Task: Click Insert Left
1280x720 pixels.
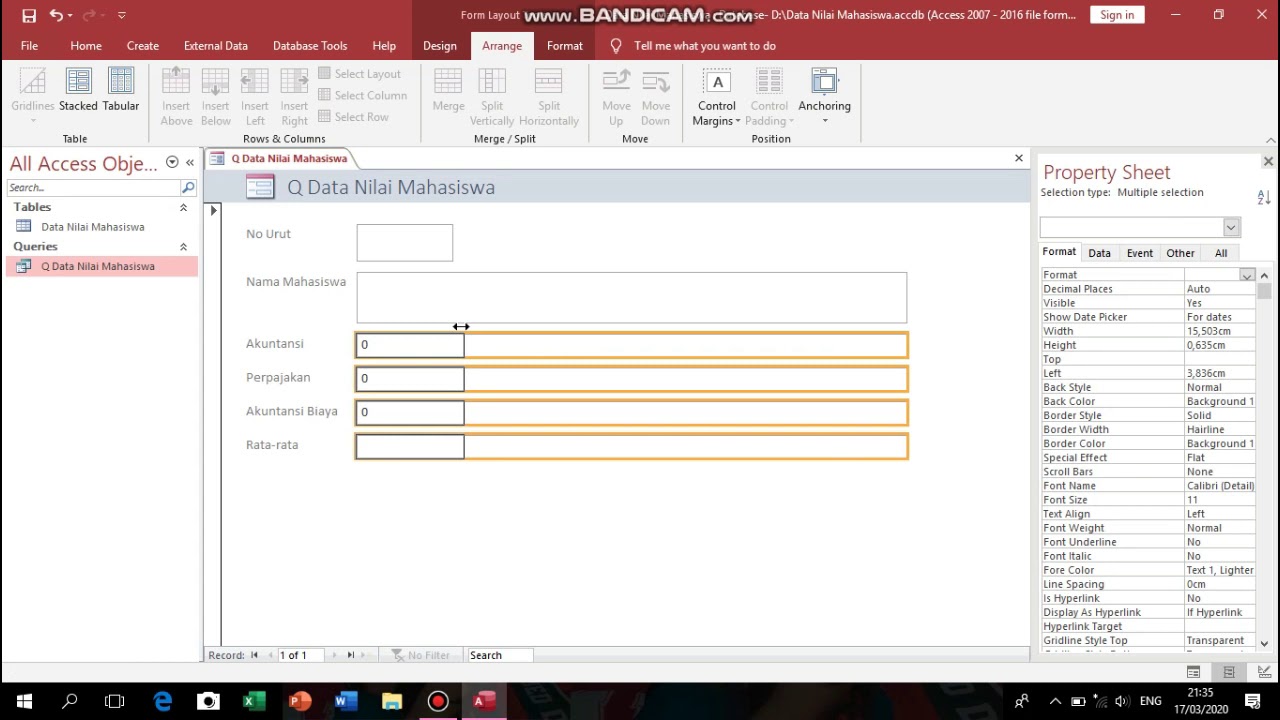Action: (254, 97)
